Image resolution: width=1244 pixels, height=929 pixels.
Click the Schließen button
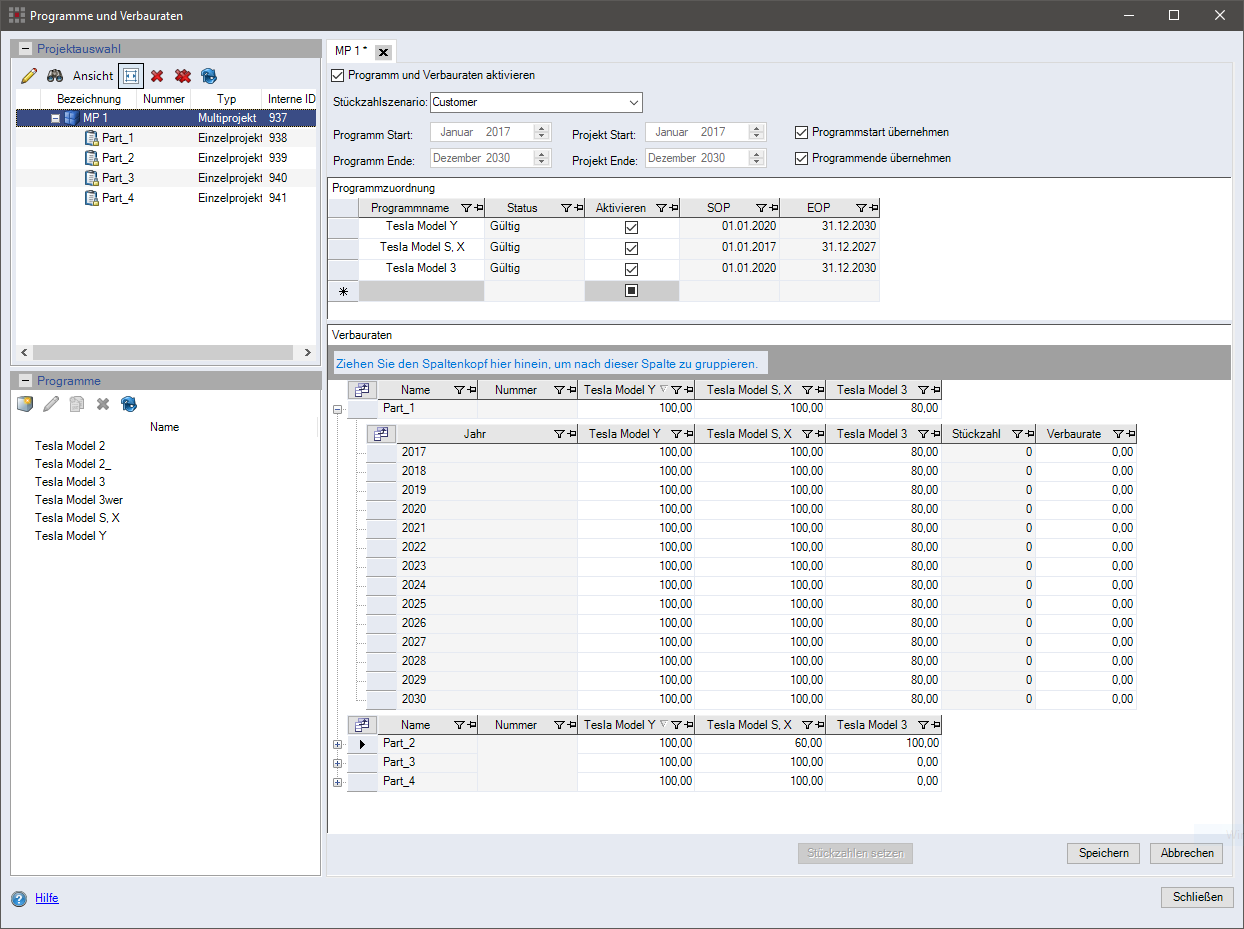coord(1198,897)
